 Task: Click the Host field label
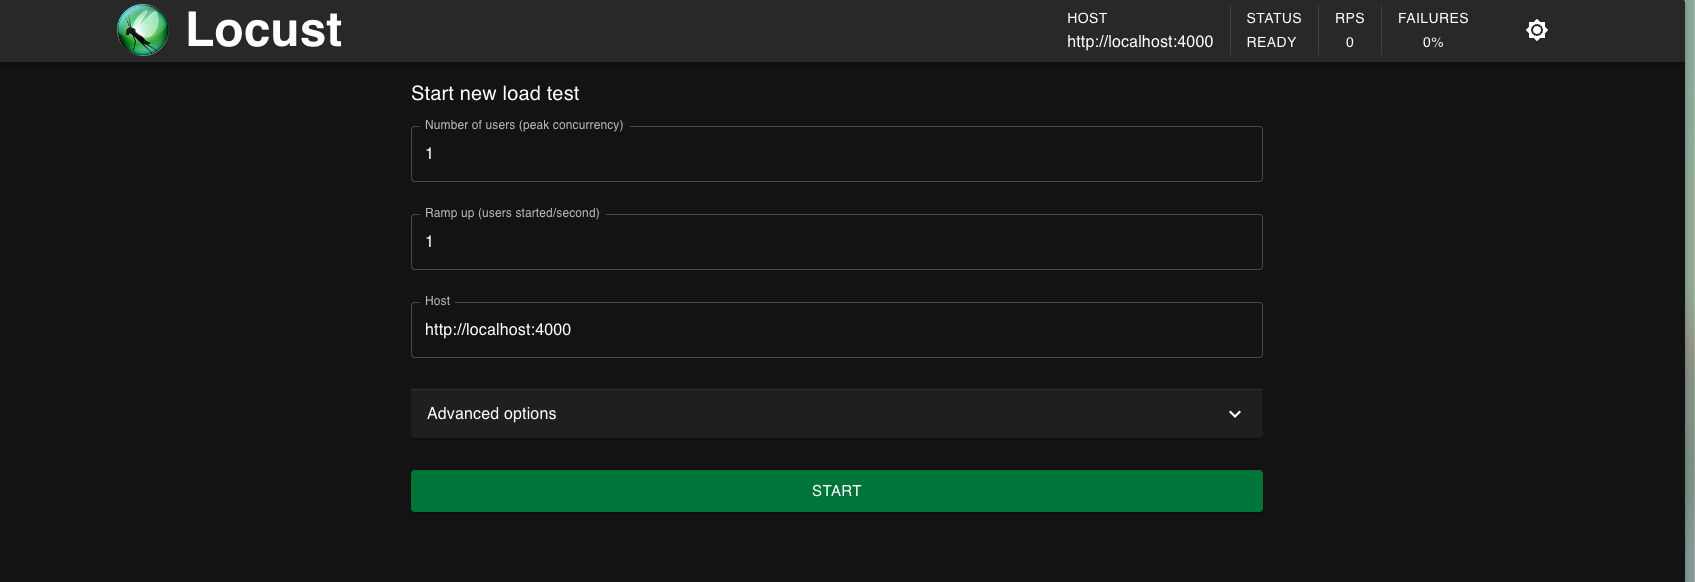click(436, 300)
